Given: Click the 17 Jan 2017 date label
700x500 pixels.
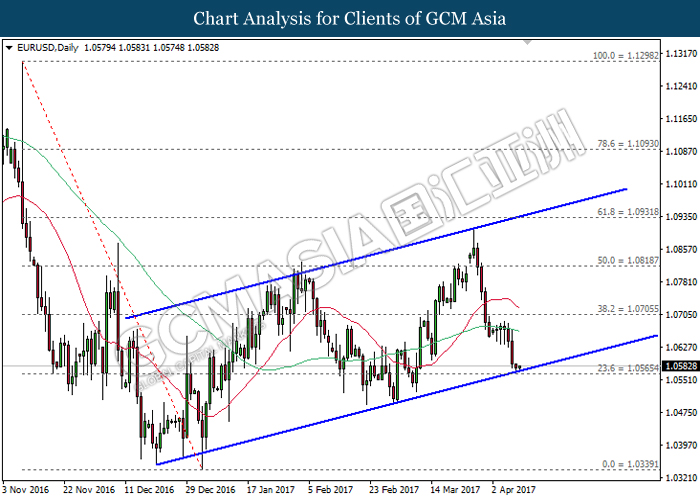Looking at the screenshot, I should coord(271,490).
